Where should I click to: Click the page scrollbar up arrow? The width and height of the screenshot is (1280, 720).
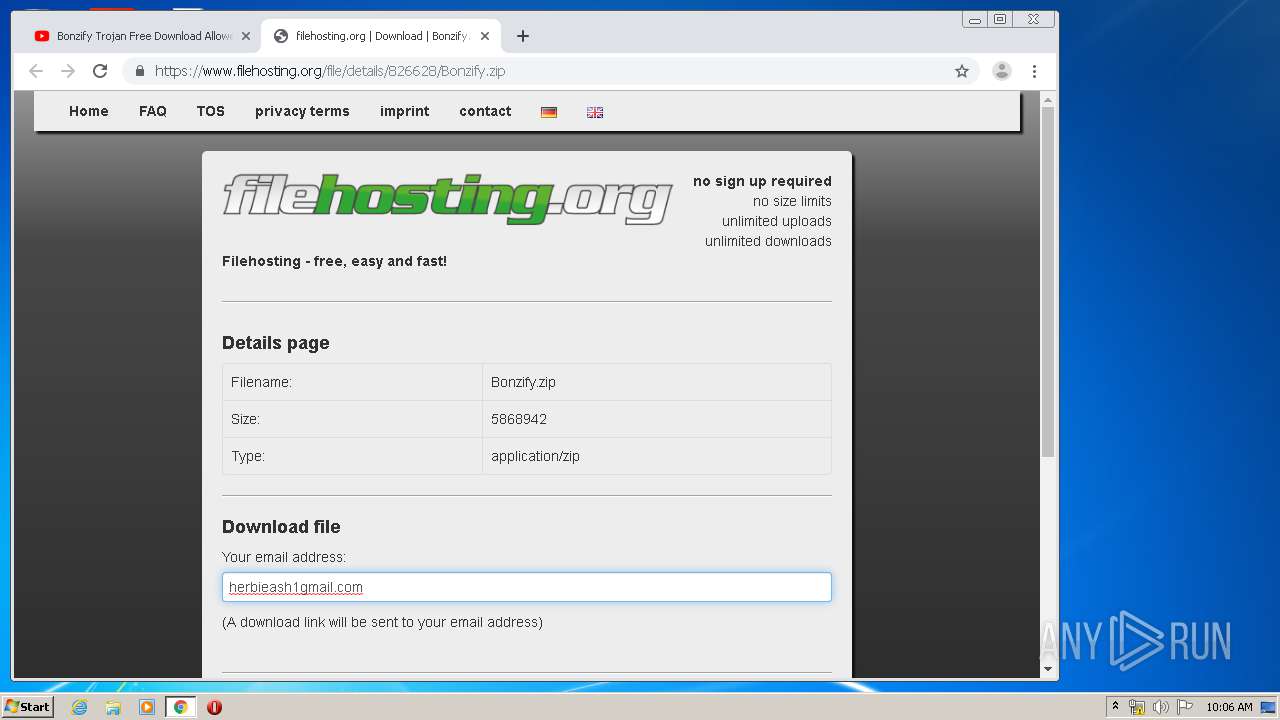(x=1048, y=99)
